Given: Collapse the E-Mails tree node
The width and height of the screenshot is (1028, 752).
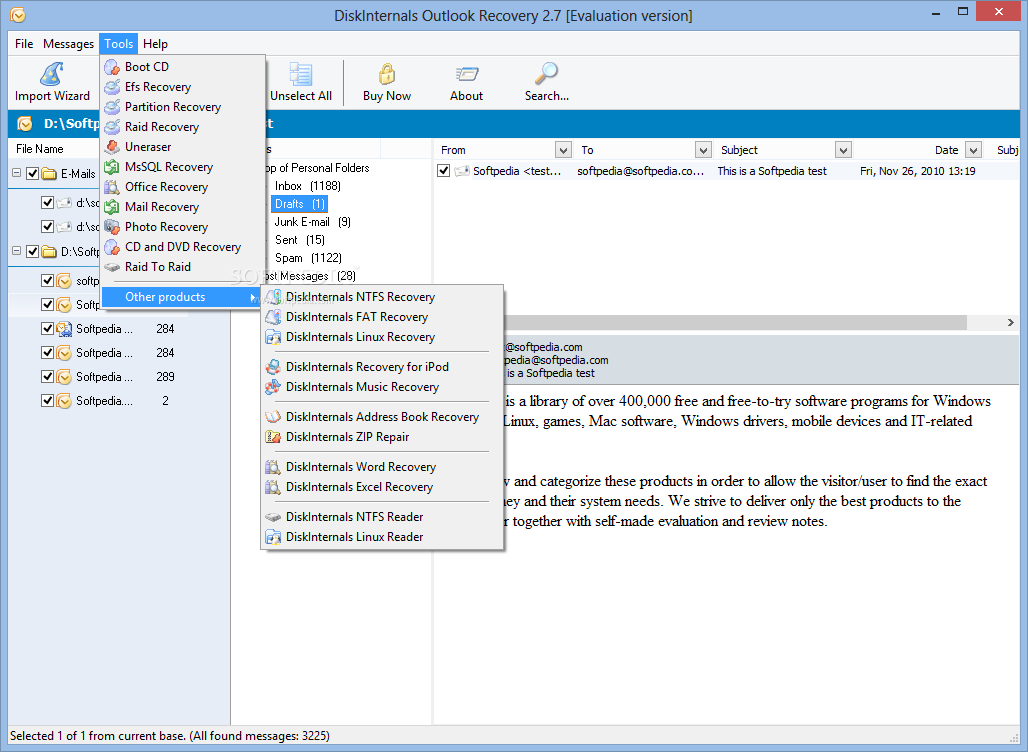Looking at the screenshot, I should click(x=16, y=174).
